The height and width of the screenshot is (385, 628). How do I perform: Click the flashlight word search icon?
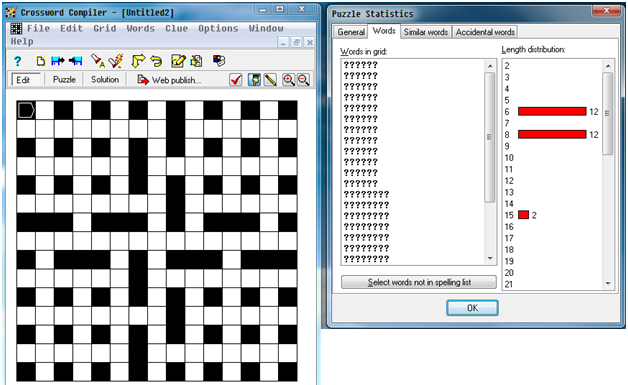click(97, 61)
